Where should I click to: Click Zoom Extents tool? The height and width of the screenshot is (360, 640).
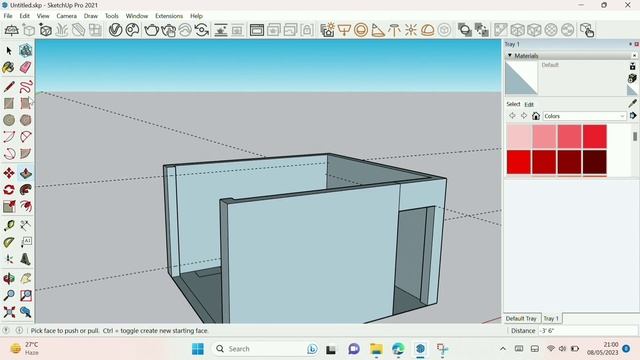(x=9, y=312)
